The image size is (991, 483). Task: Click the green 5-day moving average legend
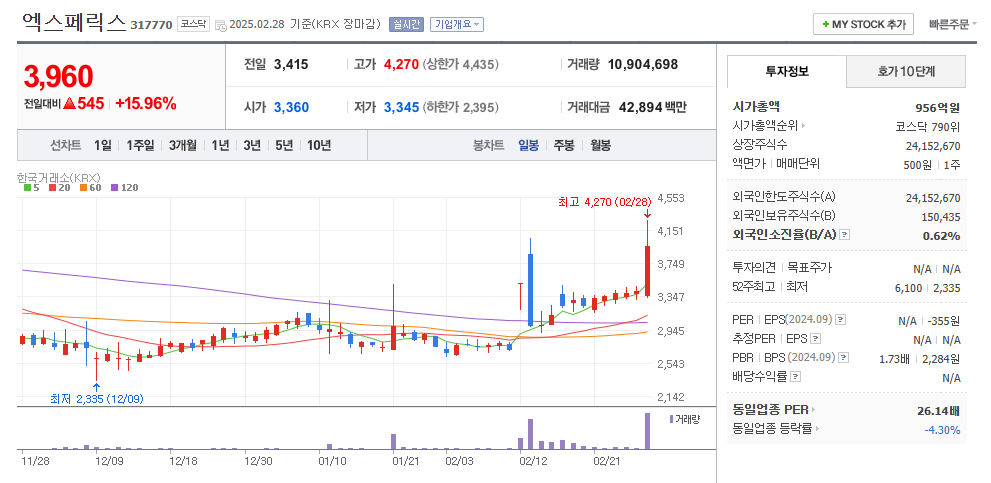[x=31, y=188]
